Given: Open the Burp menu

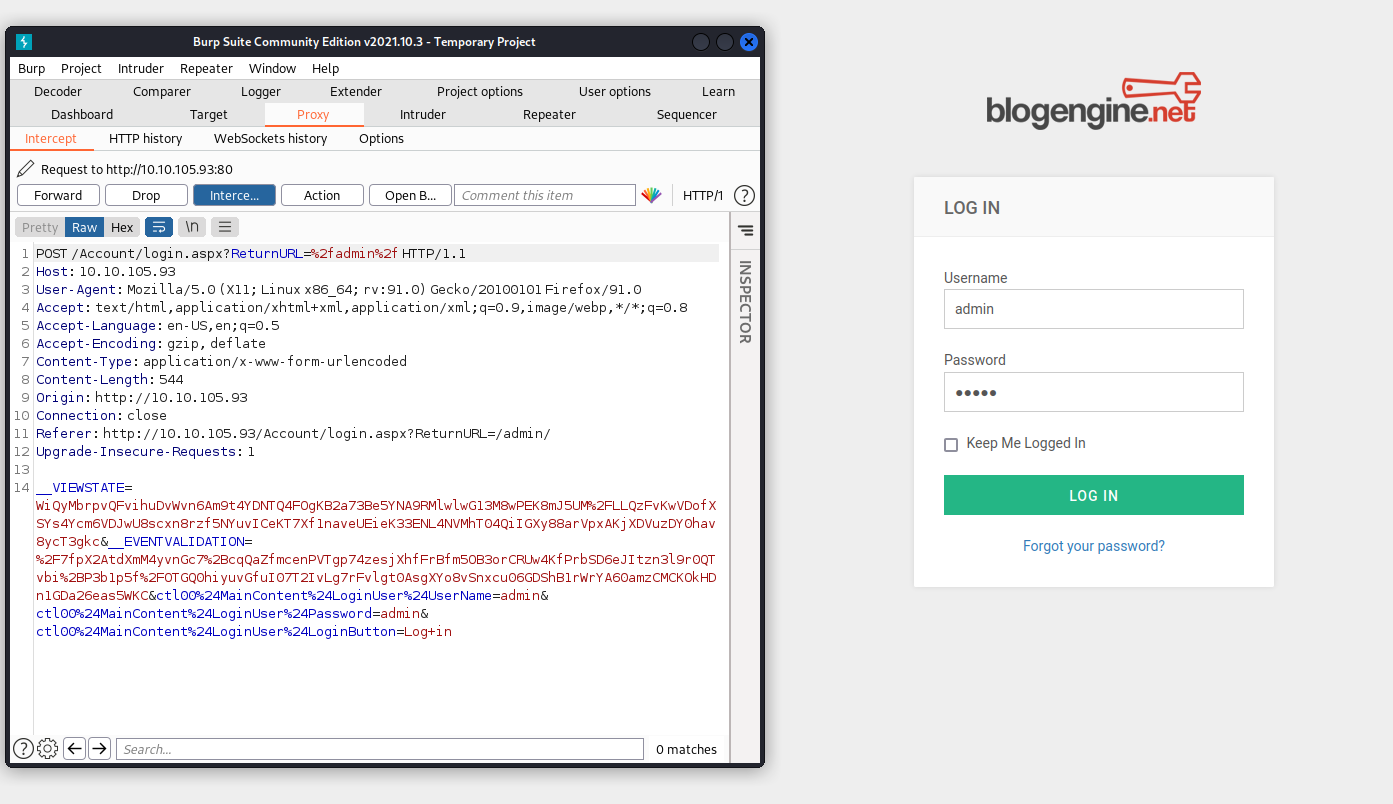Looking at the screenshot, I should click(31, 68).
